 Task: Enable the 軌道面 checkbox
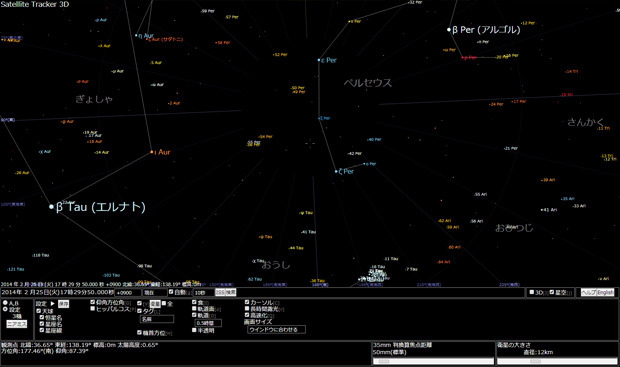194,308
